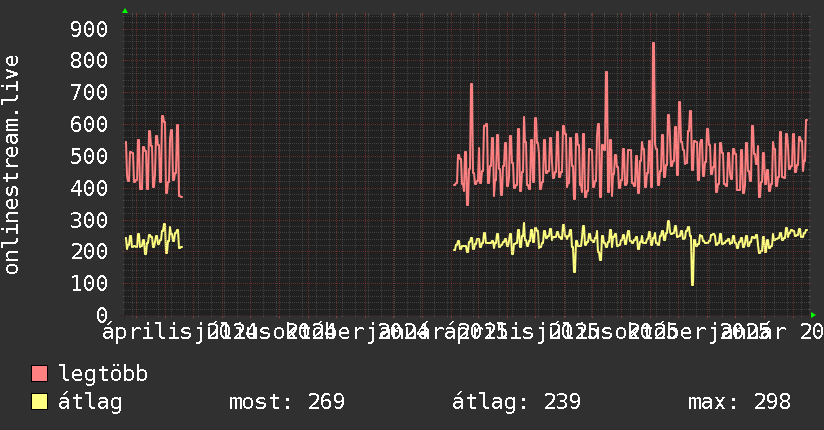The image size is (824, 430).
Task: Click the green arrow at y-axis top
Action: [125, 11]
